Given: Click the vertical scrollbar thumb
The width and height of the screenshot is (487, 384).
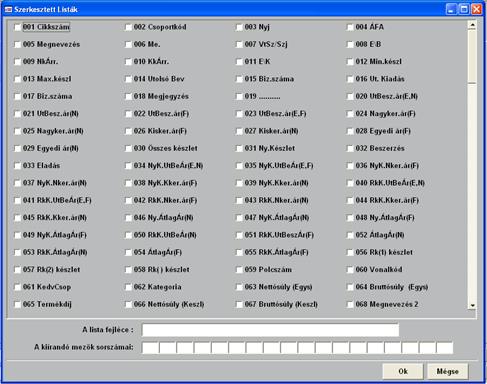Looking at the screenshot, I should pos(472,56).
